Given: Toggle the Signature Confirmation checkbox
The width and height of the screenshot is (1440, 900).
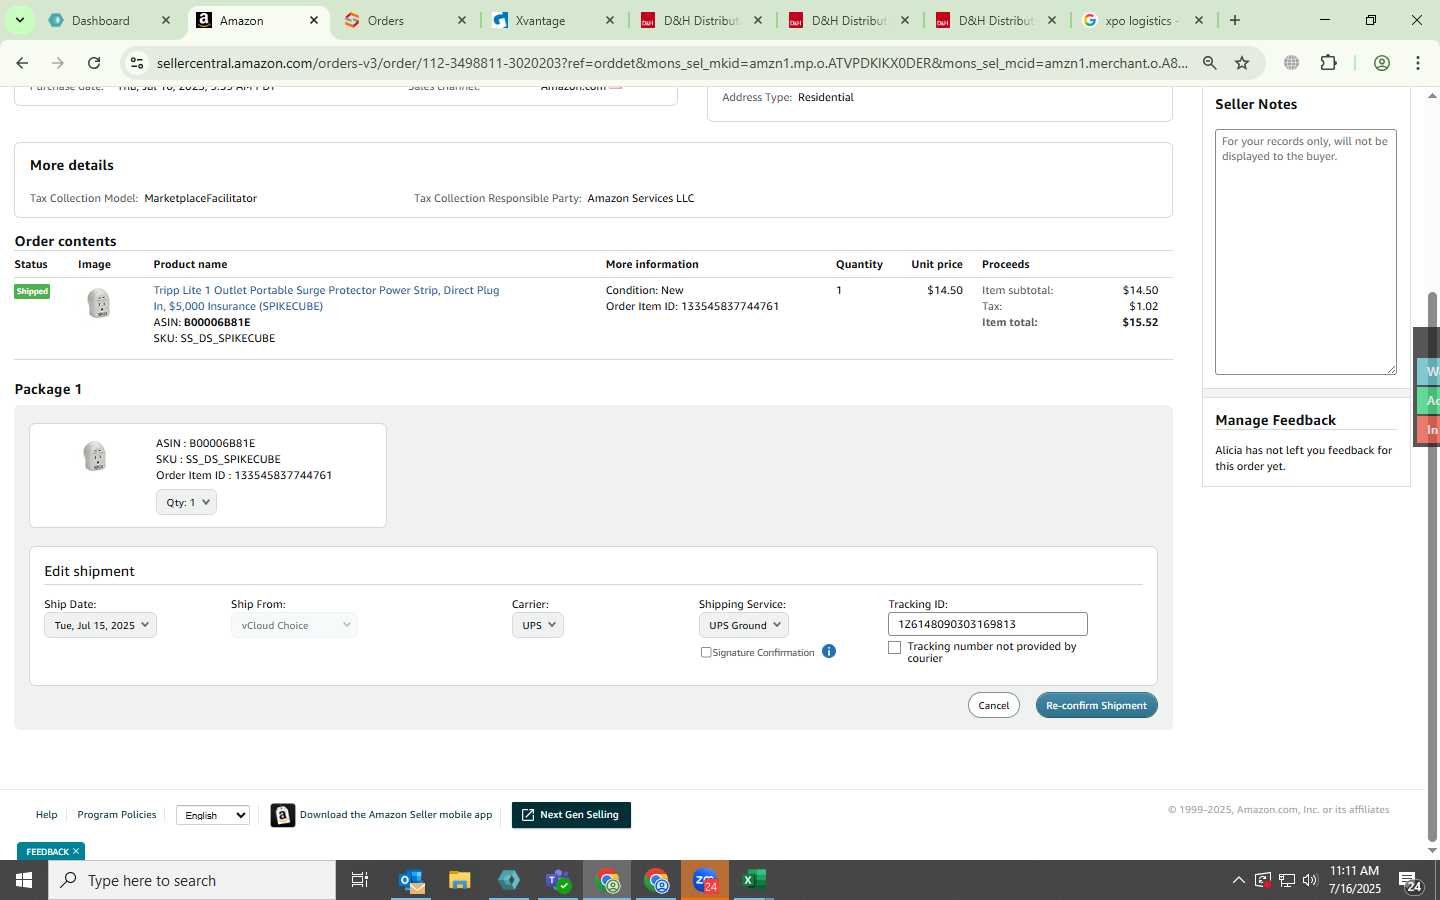Looking at the screenshot, I should point(706,652).
